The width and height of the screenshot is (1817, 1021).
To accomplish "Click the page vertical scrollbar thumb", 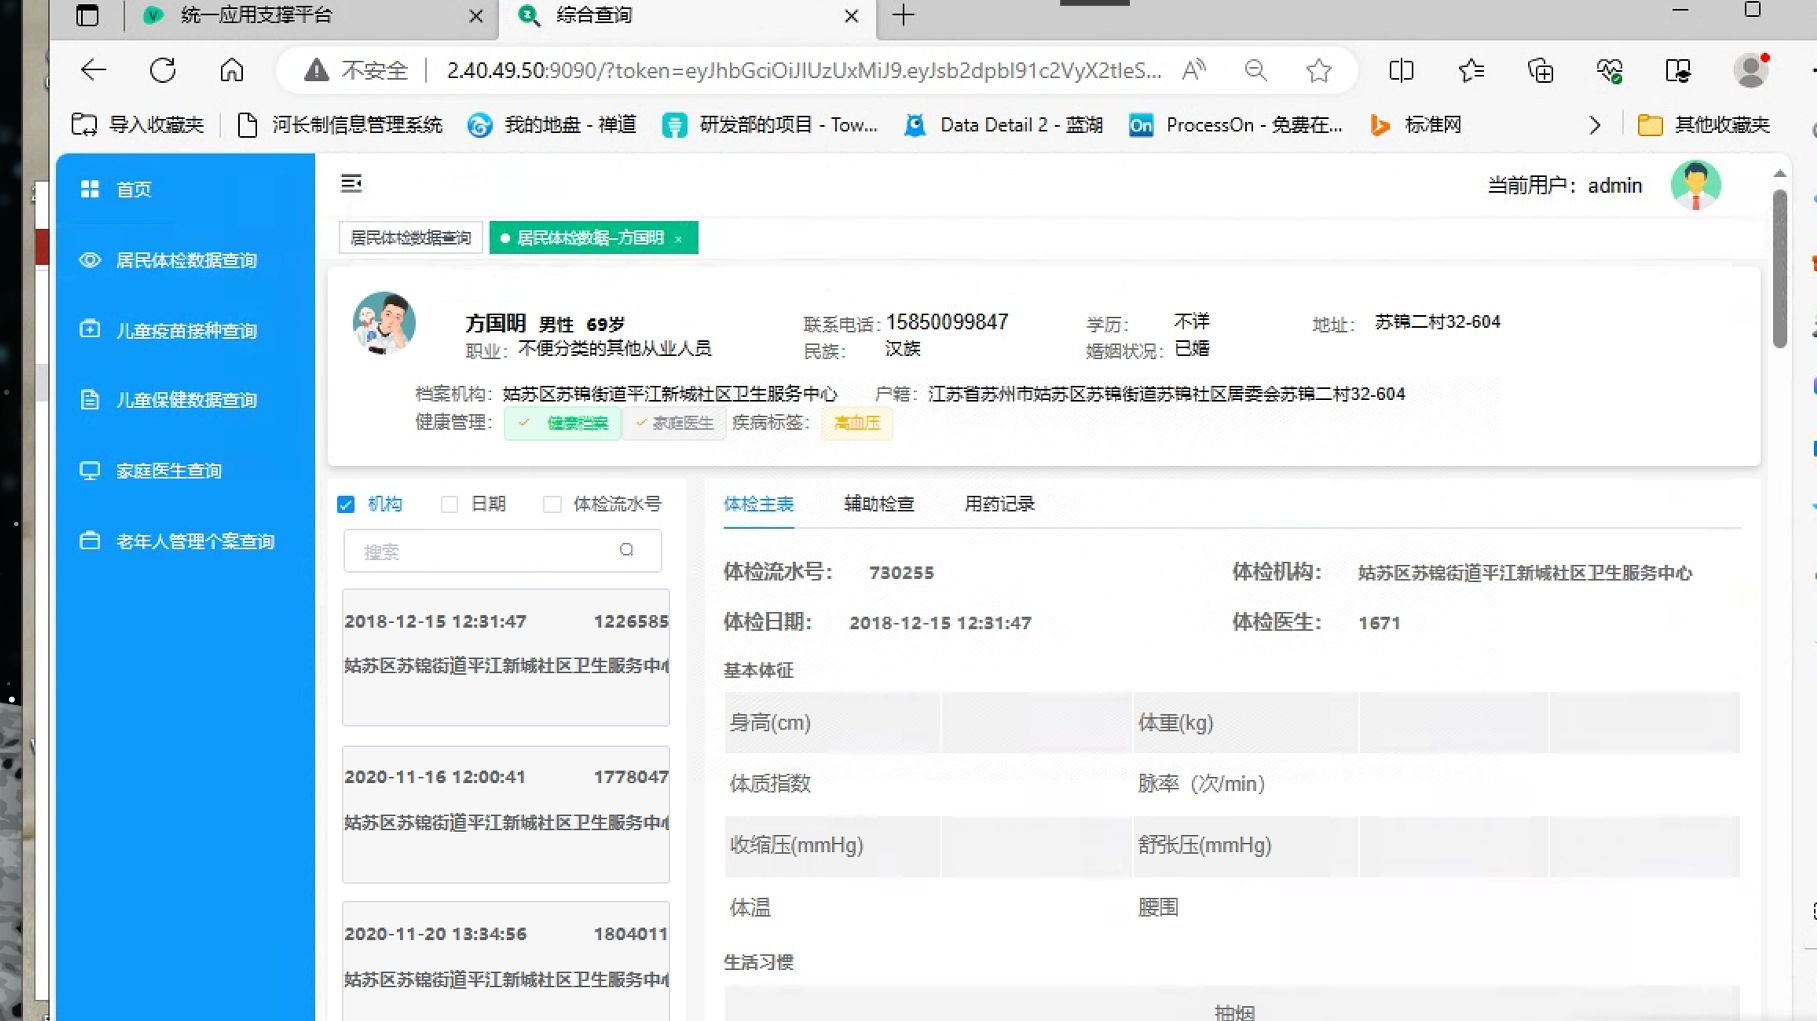I will pyautogui.click(x=1780, y=268).
